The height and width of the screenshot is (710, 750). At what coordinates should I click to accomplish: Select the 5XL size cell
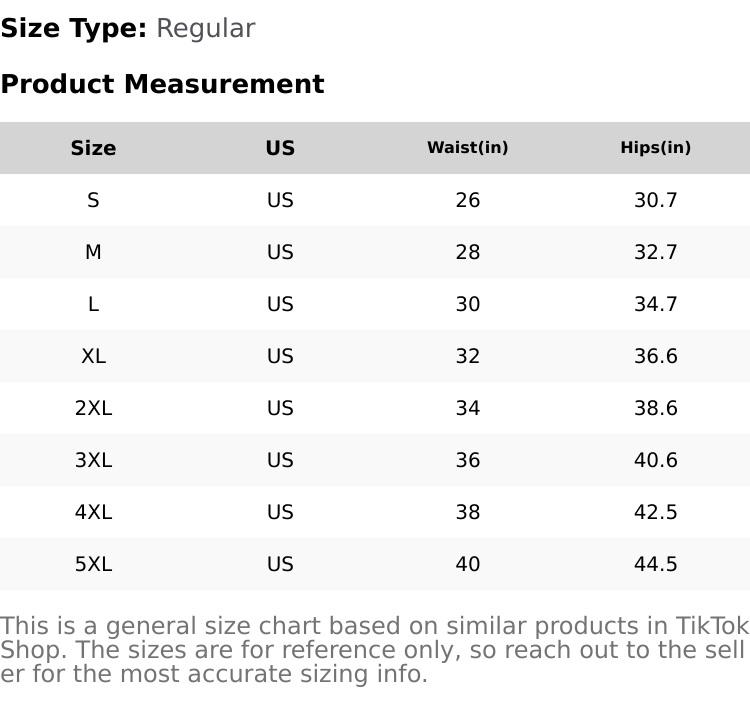[93, 564]
